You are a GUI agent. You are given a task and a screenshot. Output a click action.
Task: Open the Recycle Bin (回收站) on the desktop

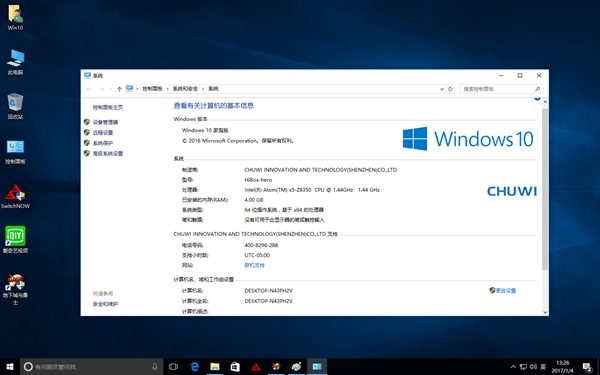coord(15,106)
